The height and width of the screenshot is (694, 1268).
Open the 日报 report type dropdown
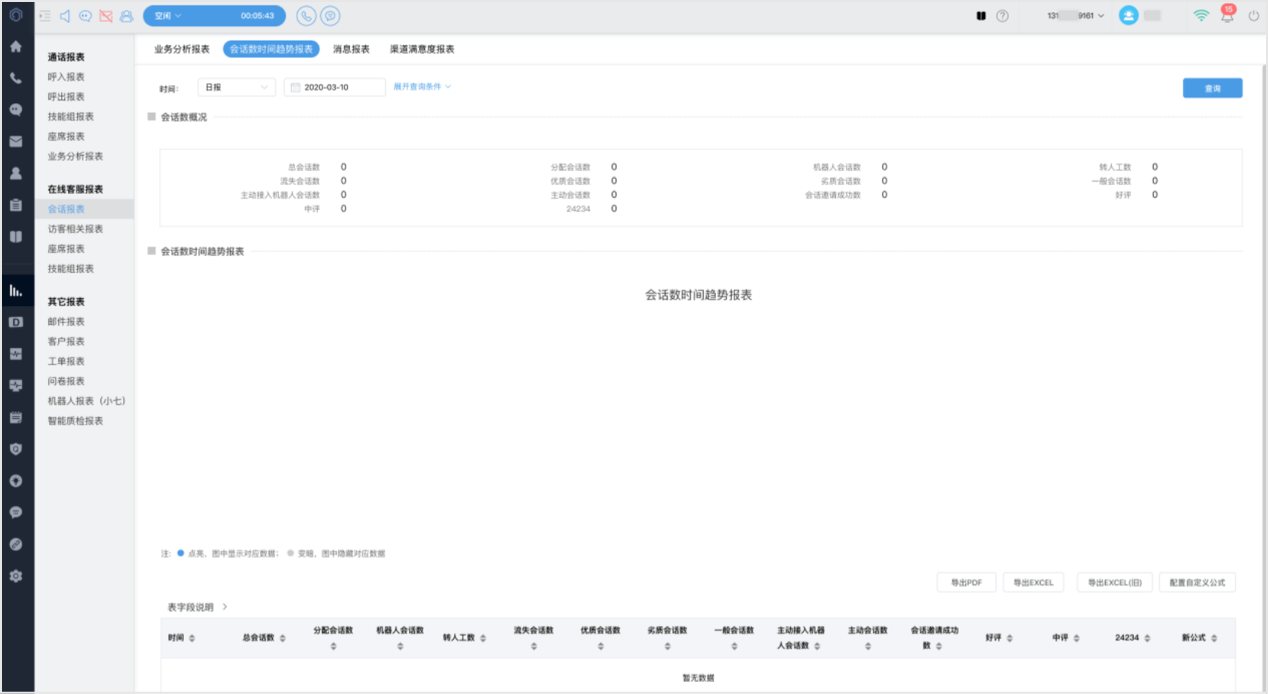point(237,87)
